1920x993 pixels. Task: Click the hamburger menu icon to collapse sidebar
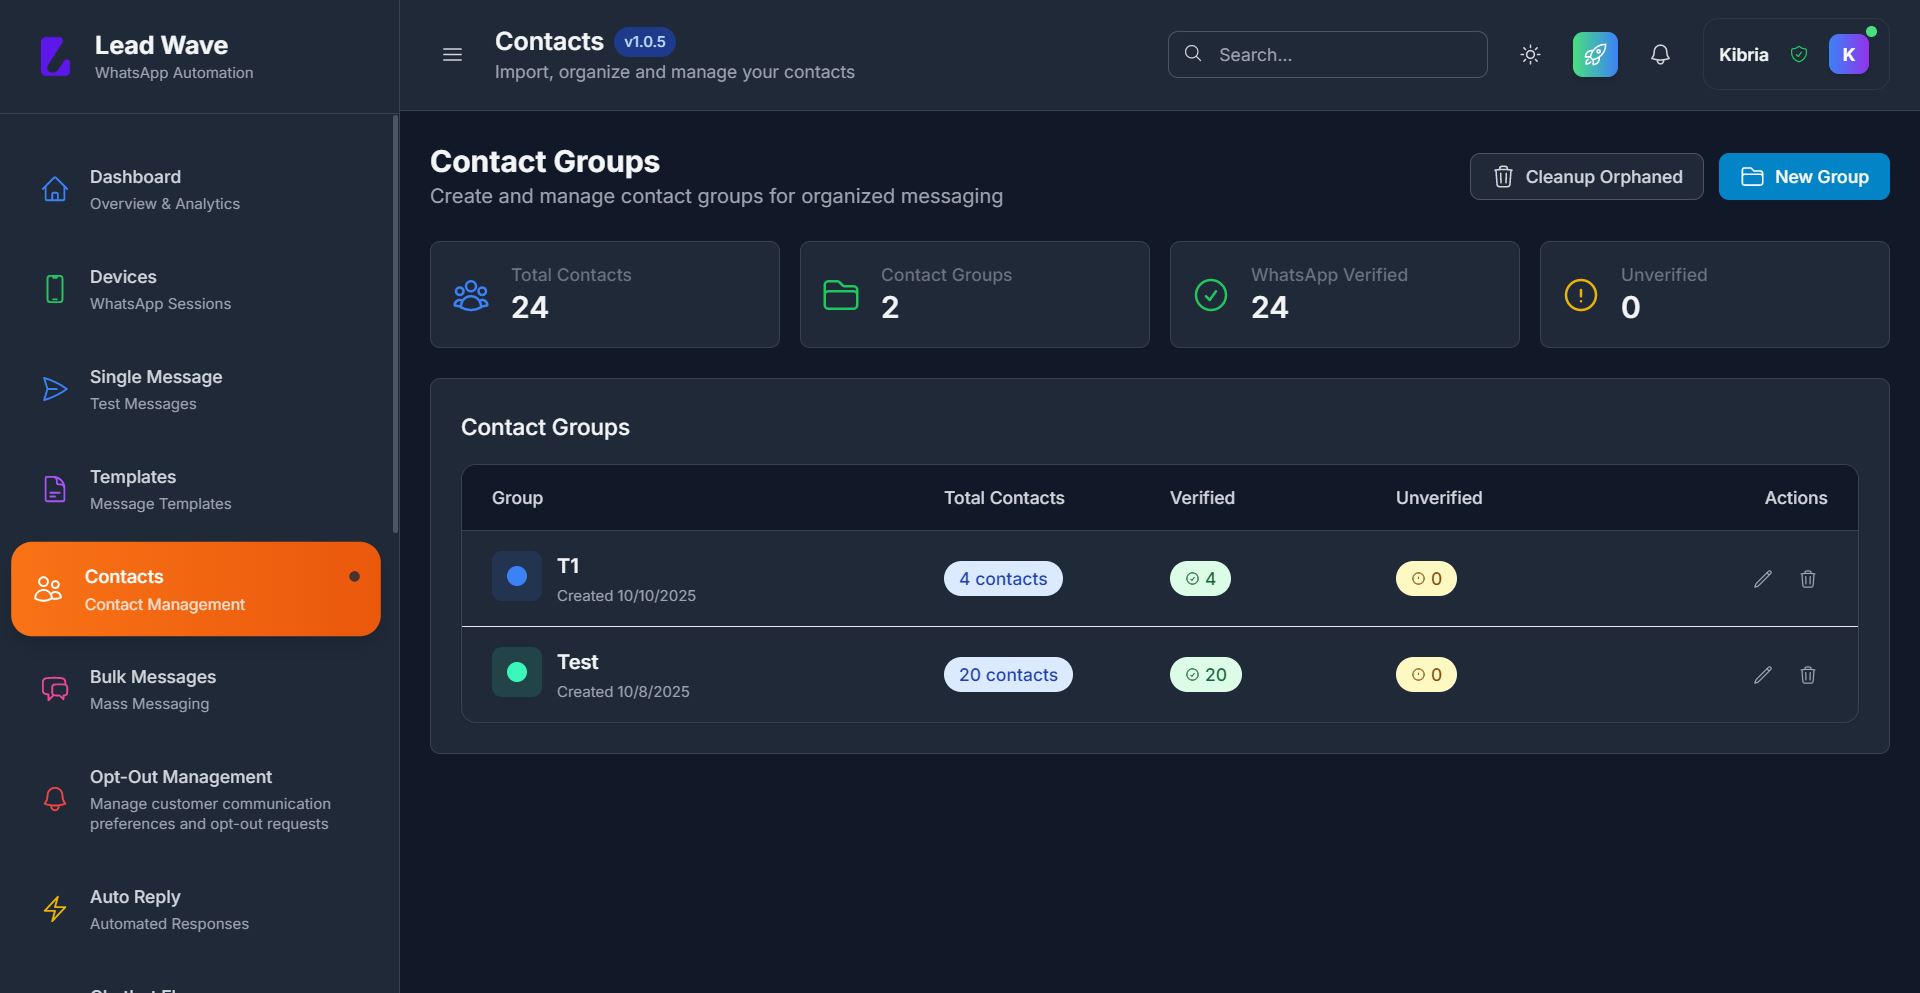point(452,55)
